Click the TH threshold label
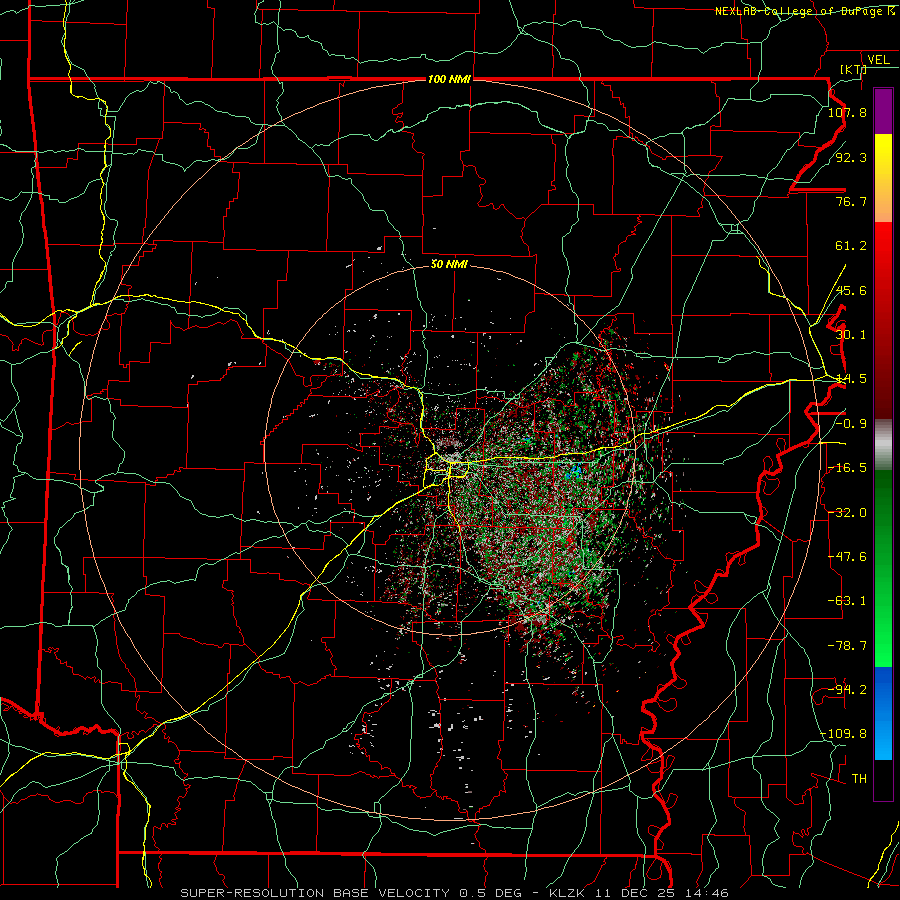 tap(859, 779)
